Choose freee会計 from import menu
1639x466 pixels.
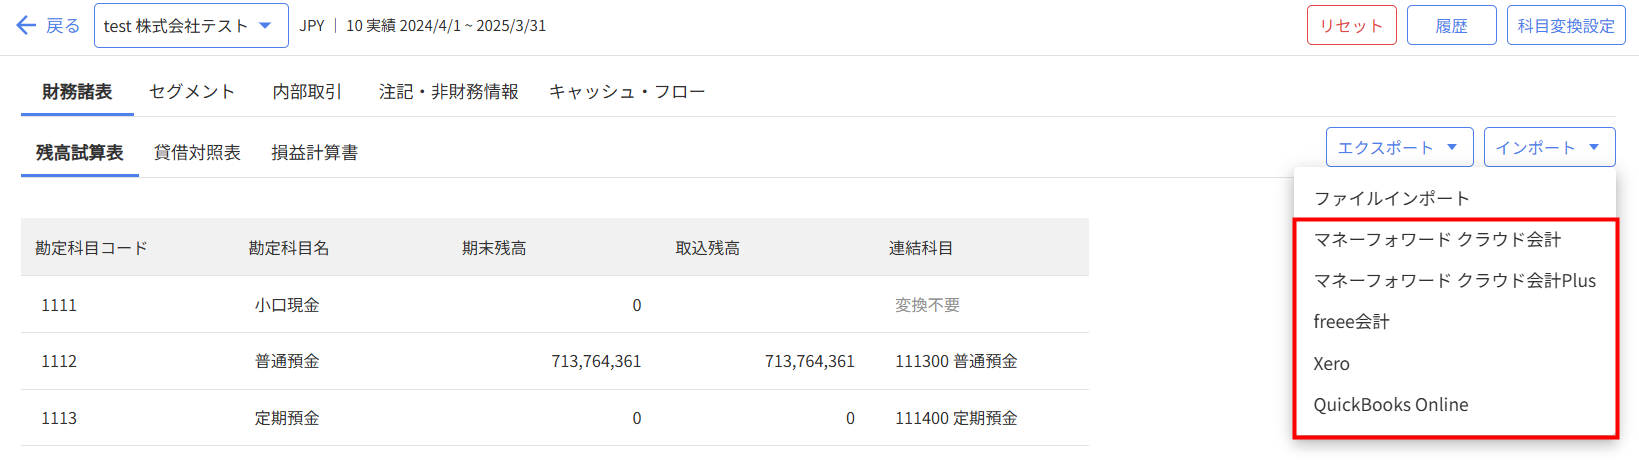(x=1351, y=322)
